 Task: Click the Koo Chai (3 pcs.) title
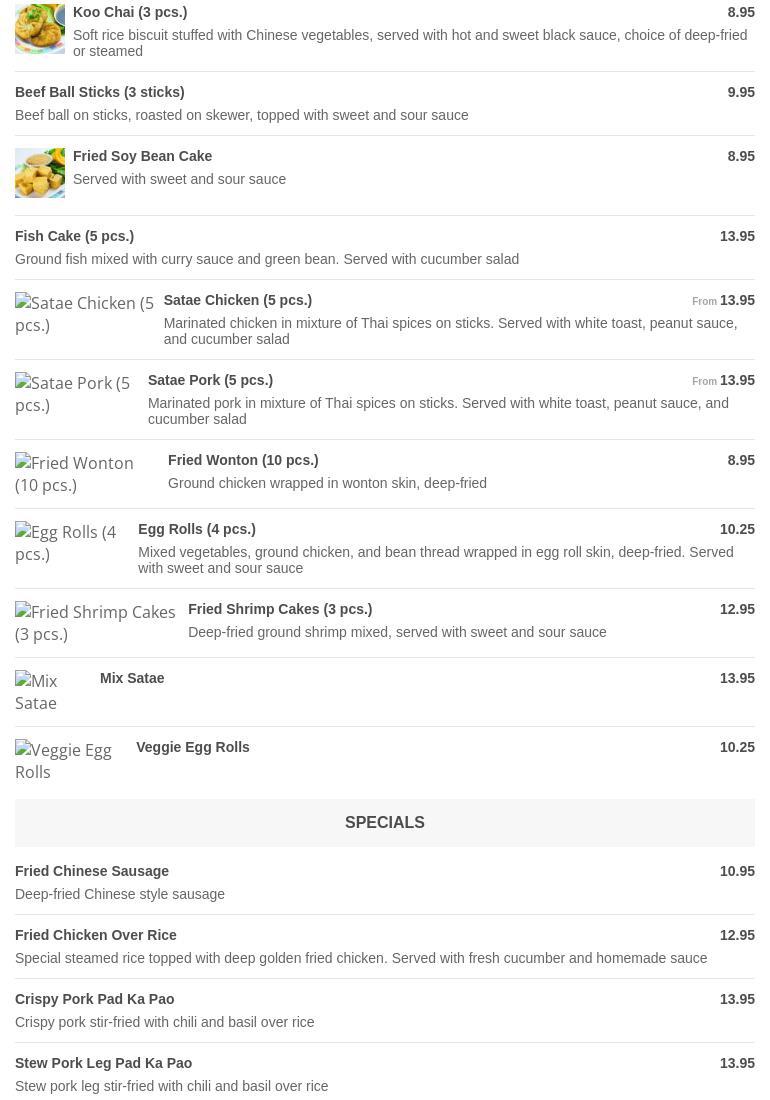(130, 12)
